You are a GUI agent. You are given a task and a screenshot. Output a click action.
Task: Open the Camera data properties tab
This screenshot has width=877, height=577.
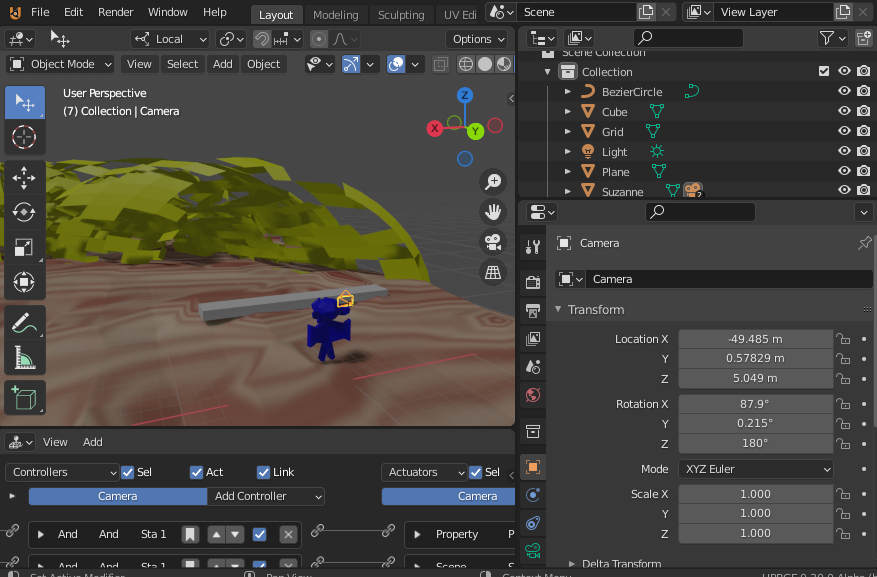[x=532, y=550]
